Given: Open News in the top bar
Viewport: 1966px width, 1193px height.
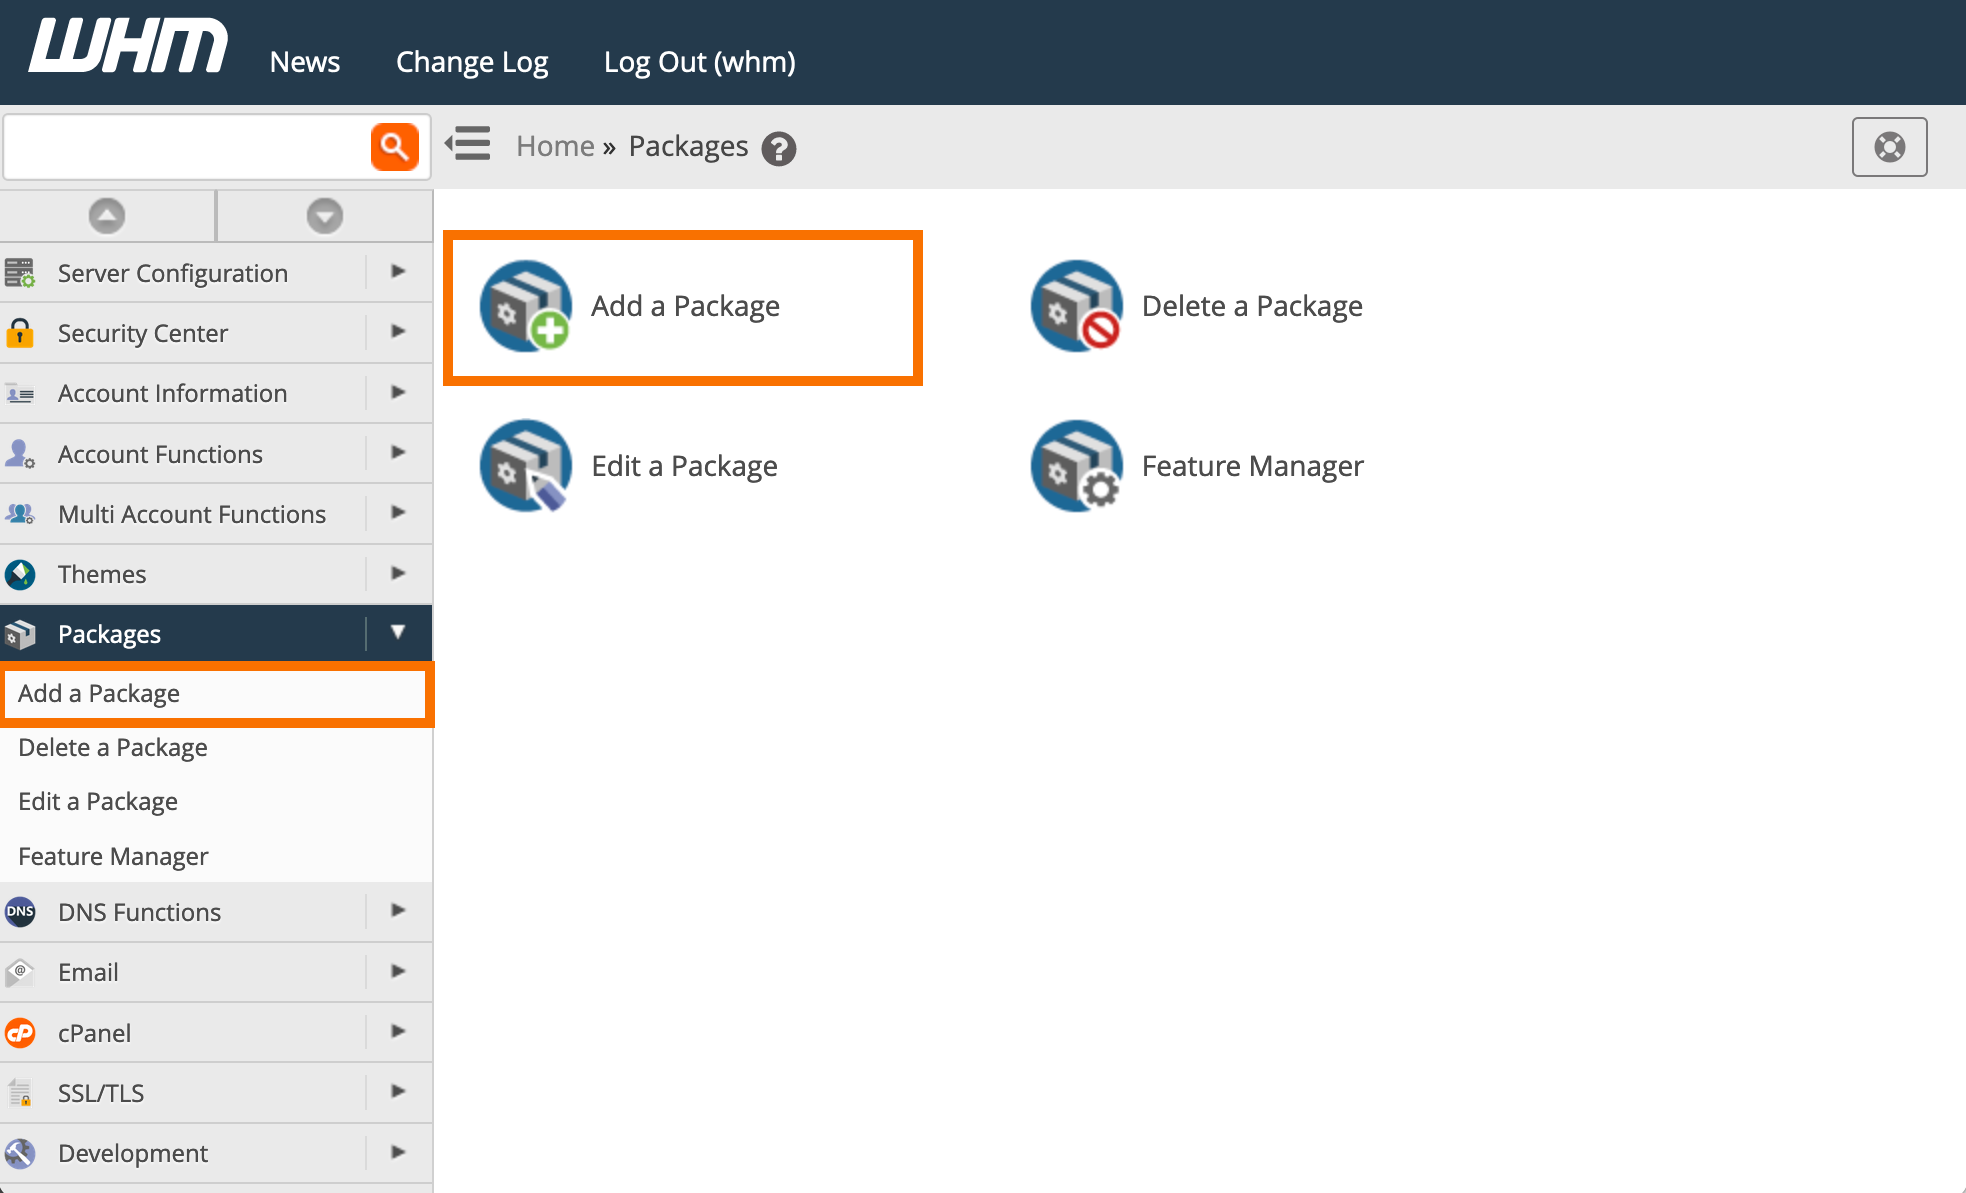Looking at the screenshot, I should [x=305, y=62].
